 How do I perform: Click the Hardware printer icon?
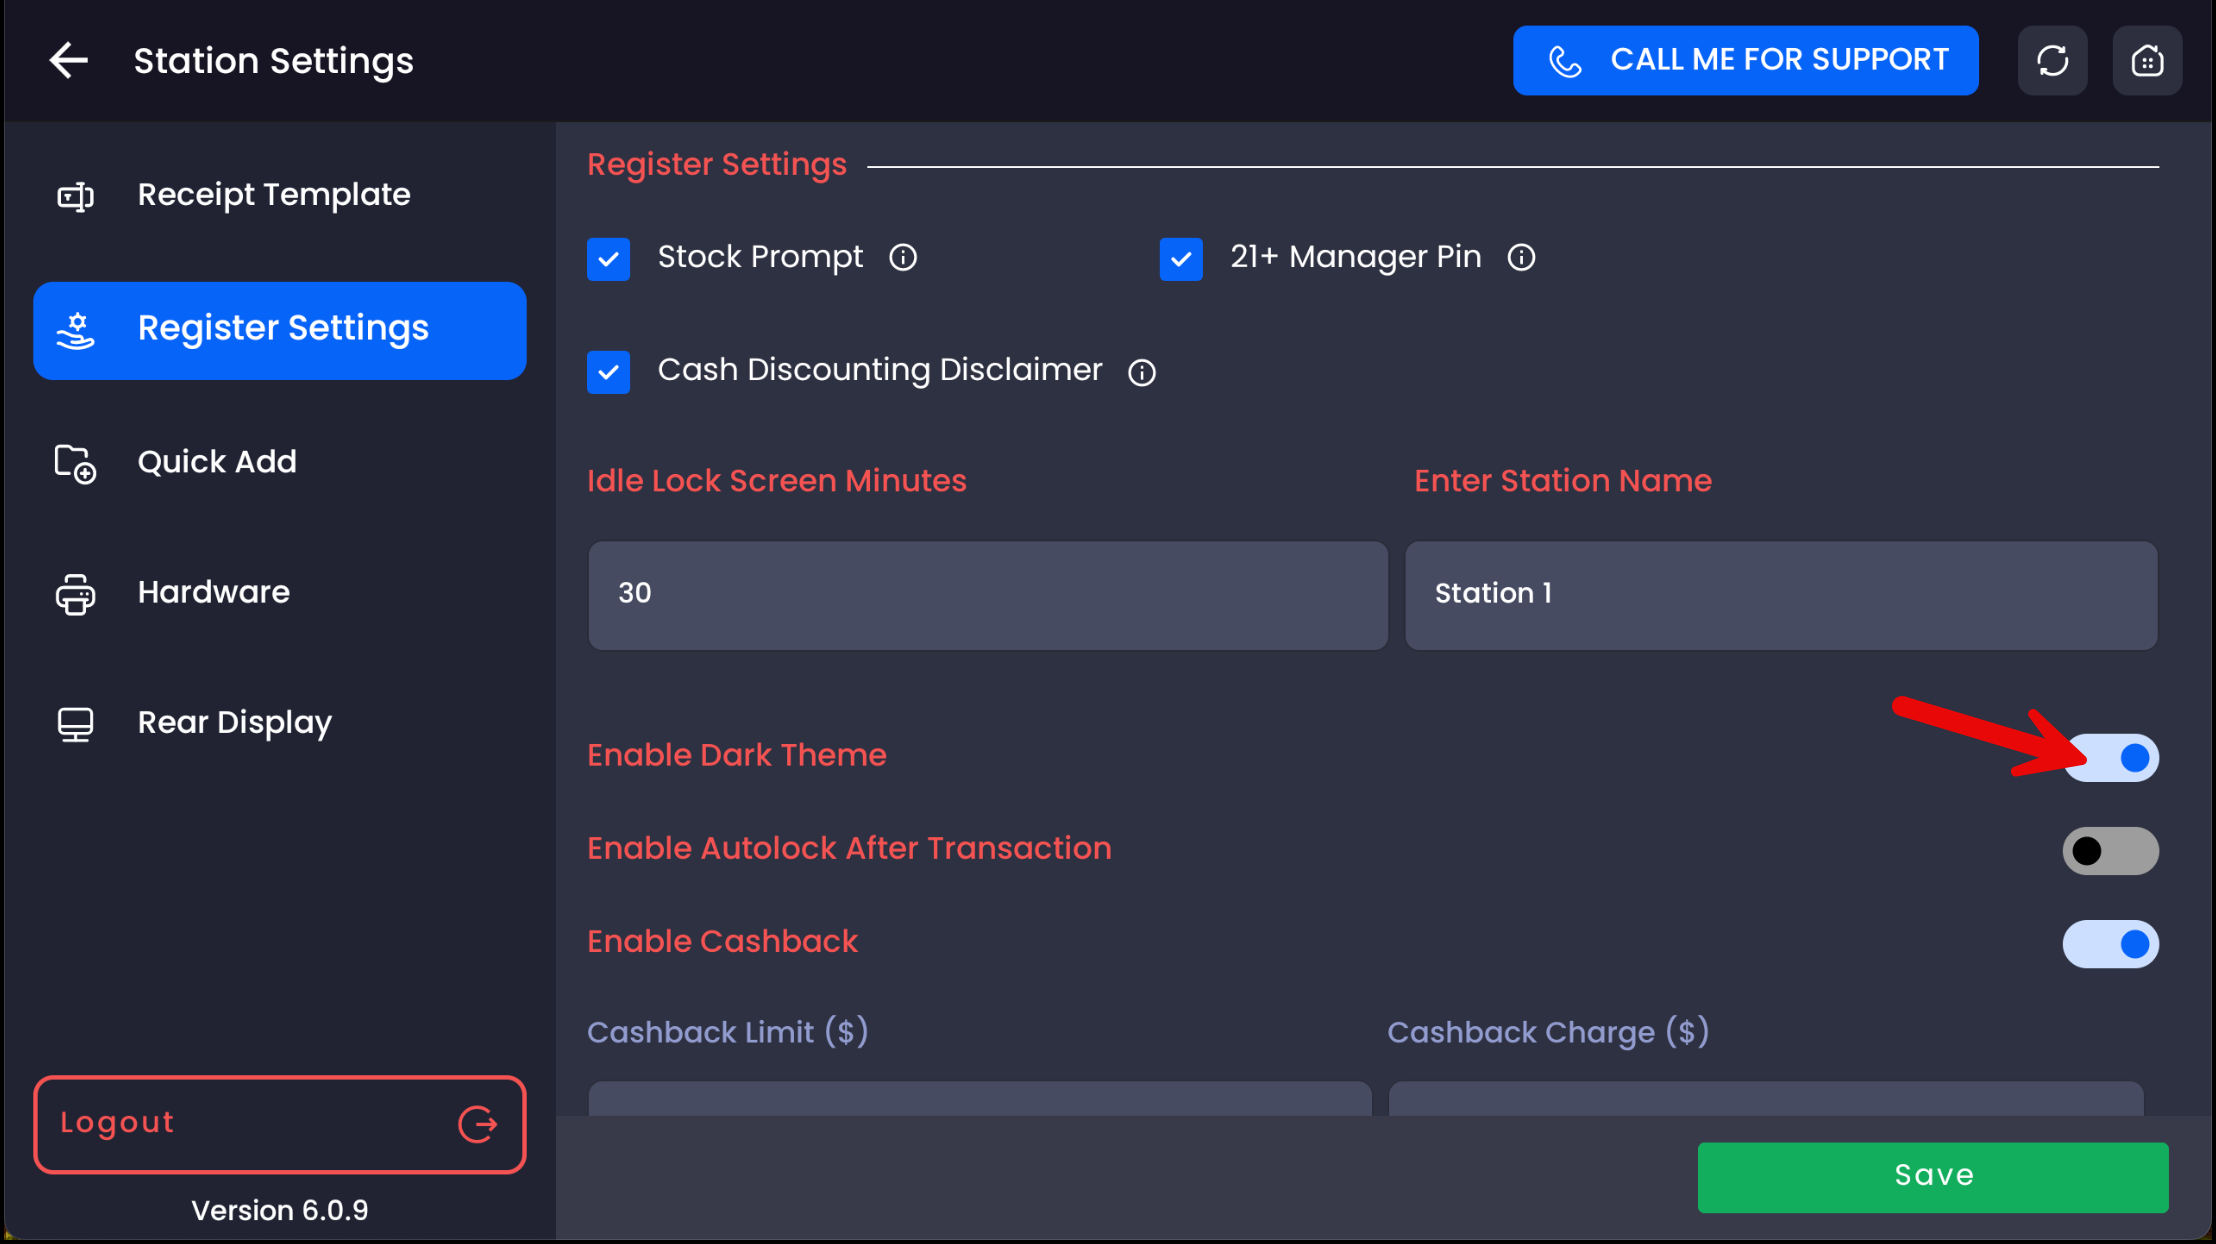pyautogui.click(x=75, y=593)
